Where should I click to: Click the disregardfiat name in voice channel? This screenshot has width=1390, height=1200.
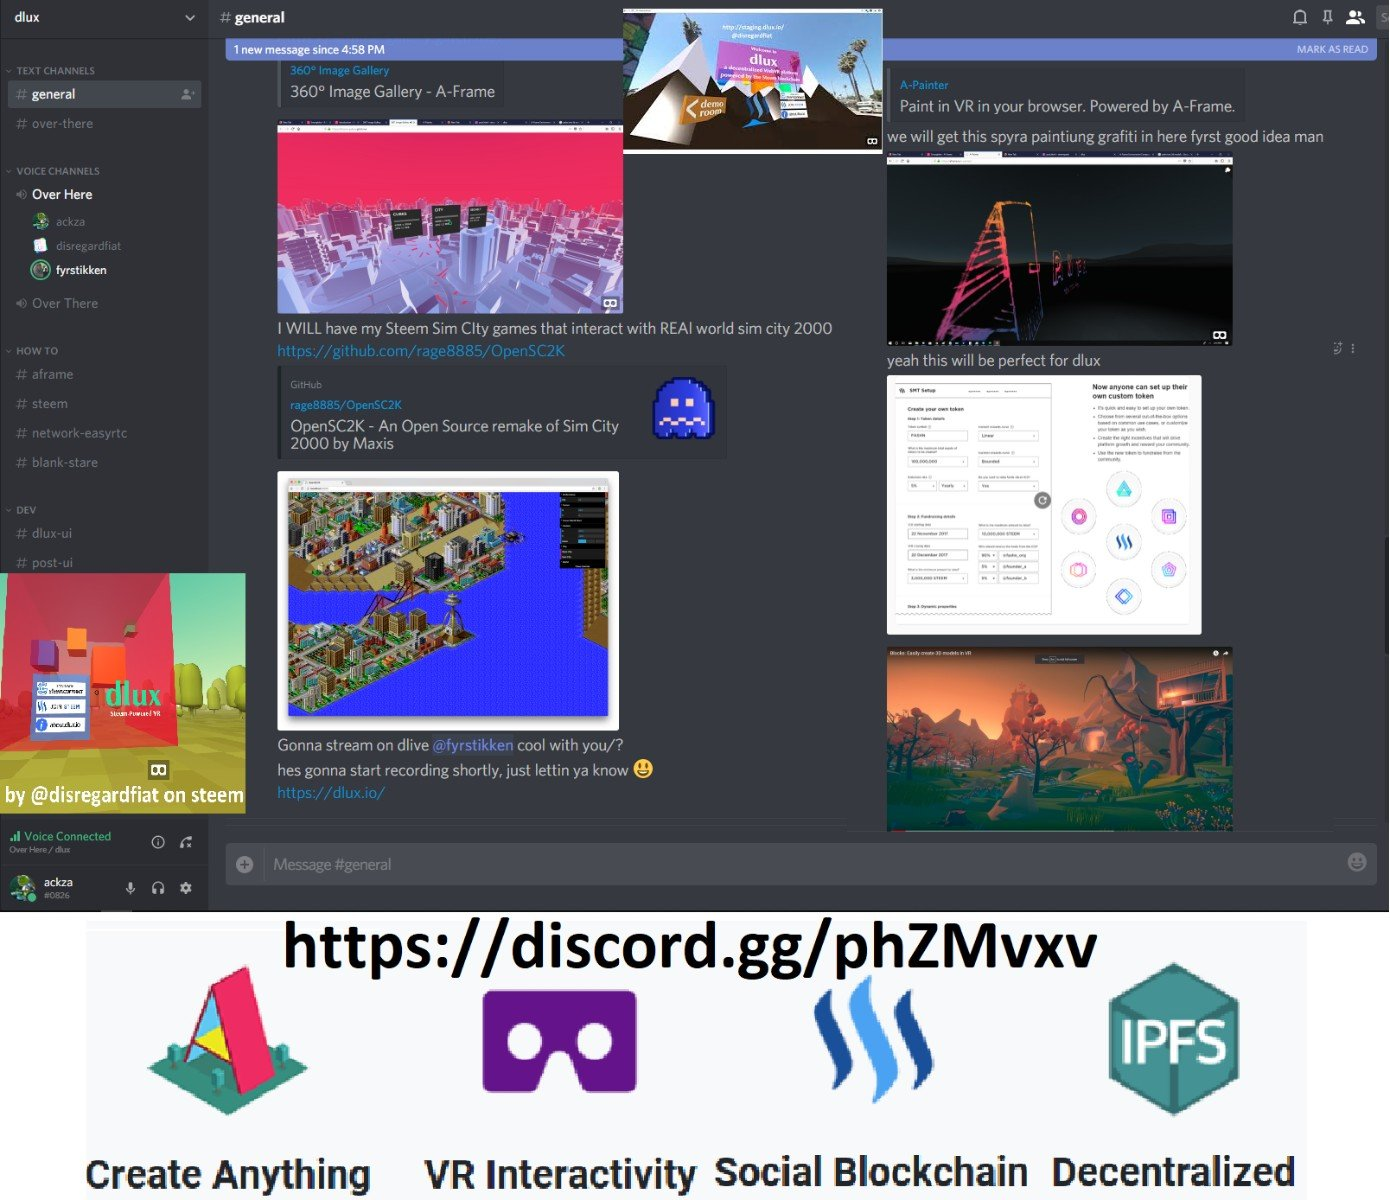tap(88, 245)
